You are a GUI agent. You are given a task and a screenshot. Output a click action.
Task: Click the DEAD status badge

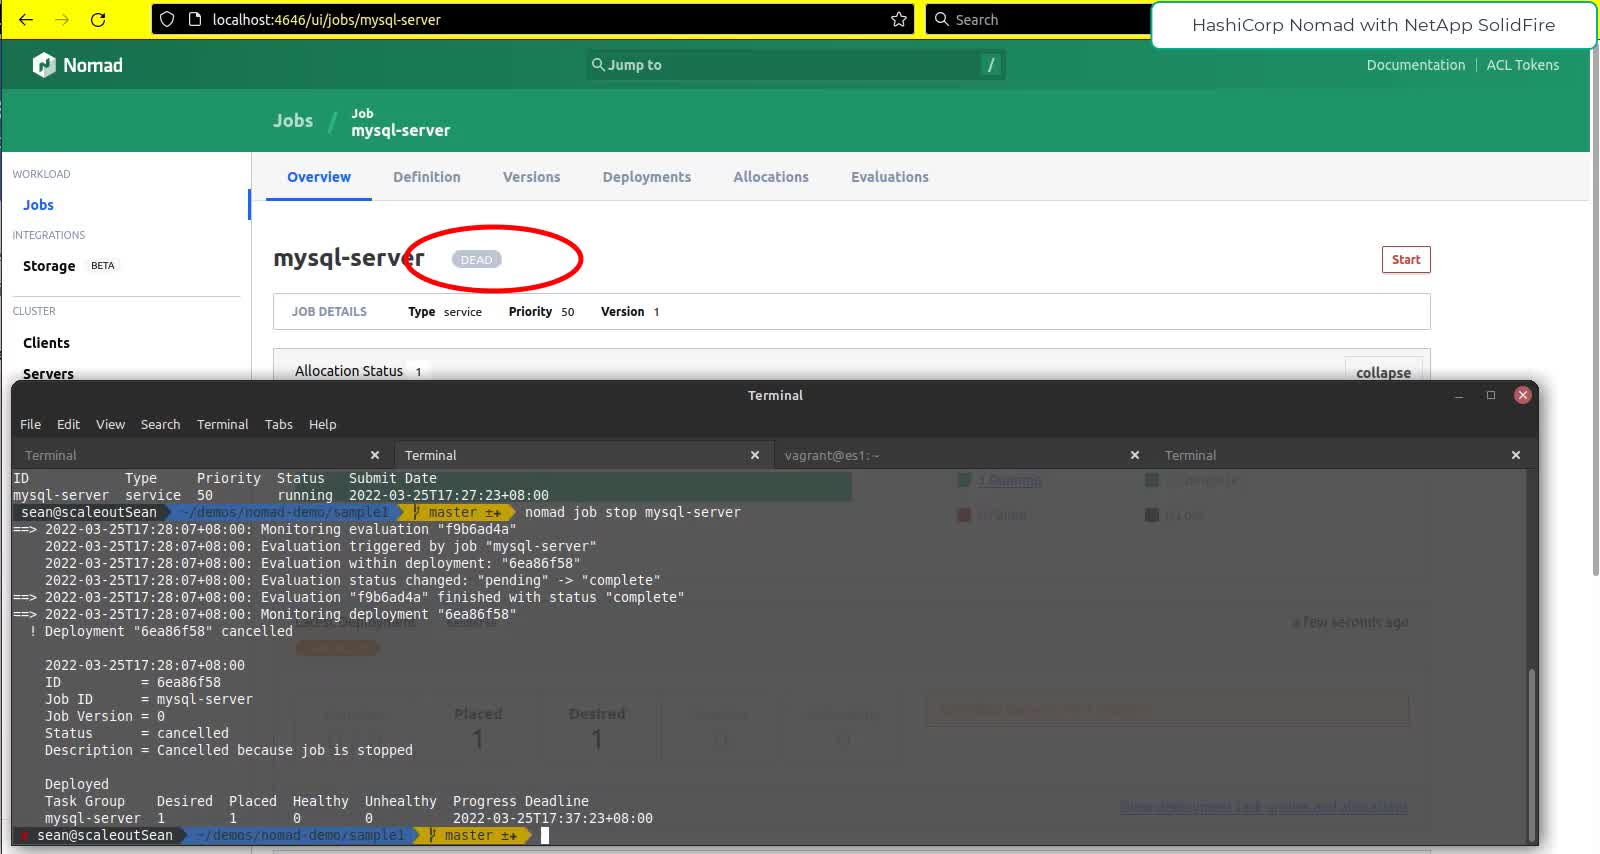click(476, 260)
